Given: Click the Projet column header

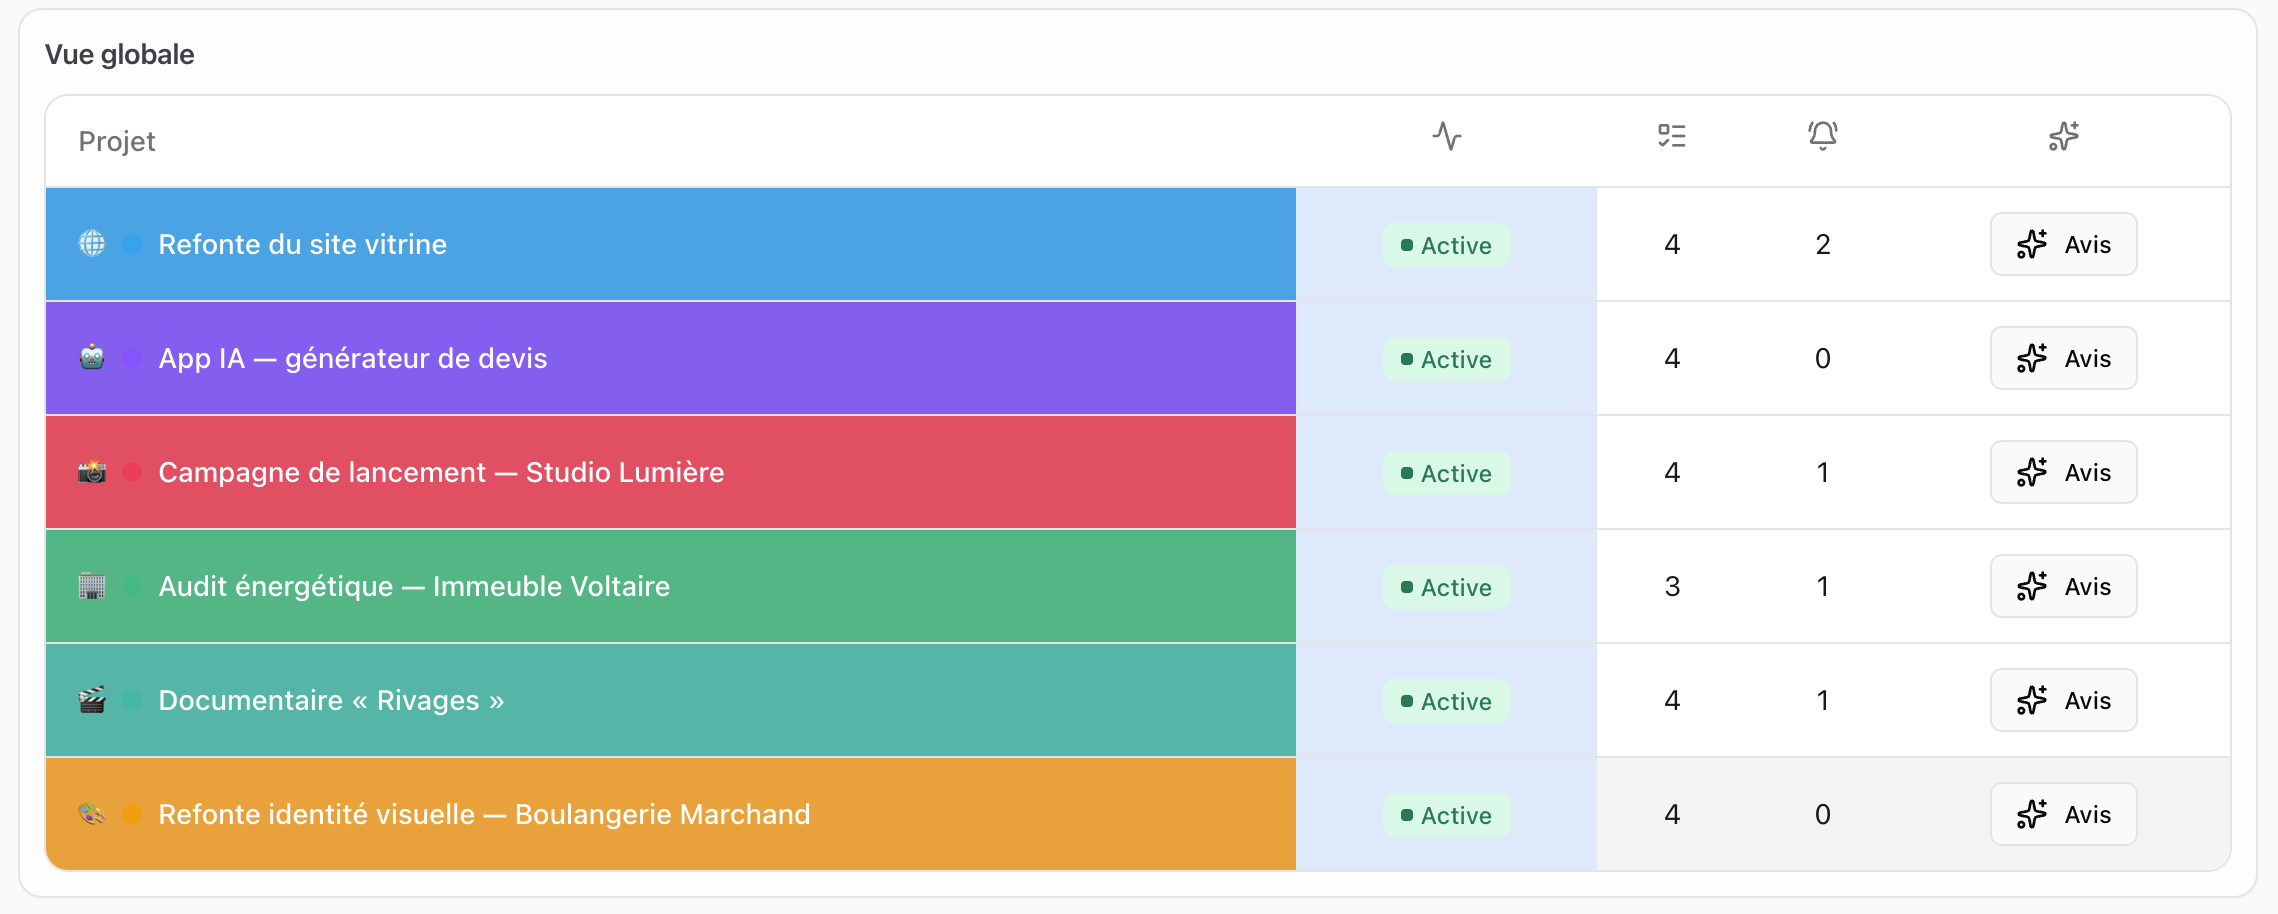Looking at the screenshot, I should tap(117, 141).
